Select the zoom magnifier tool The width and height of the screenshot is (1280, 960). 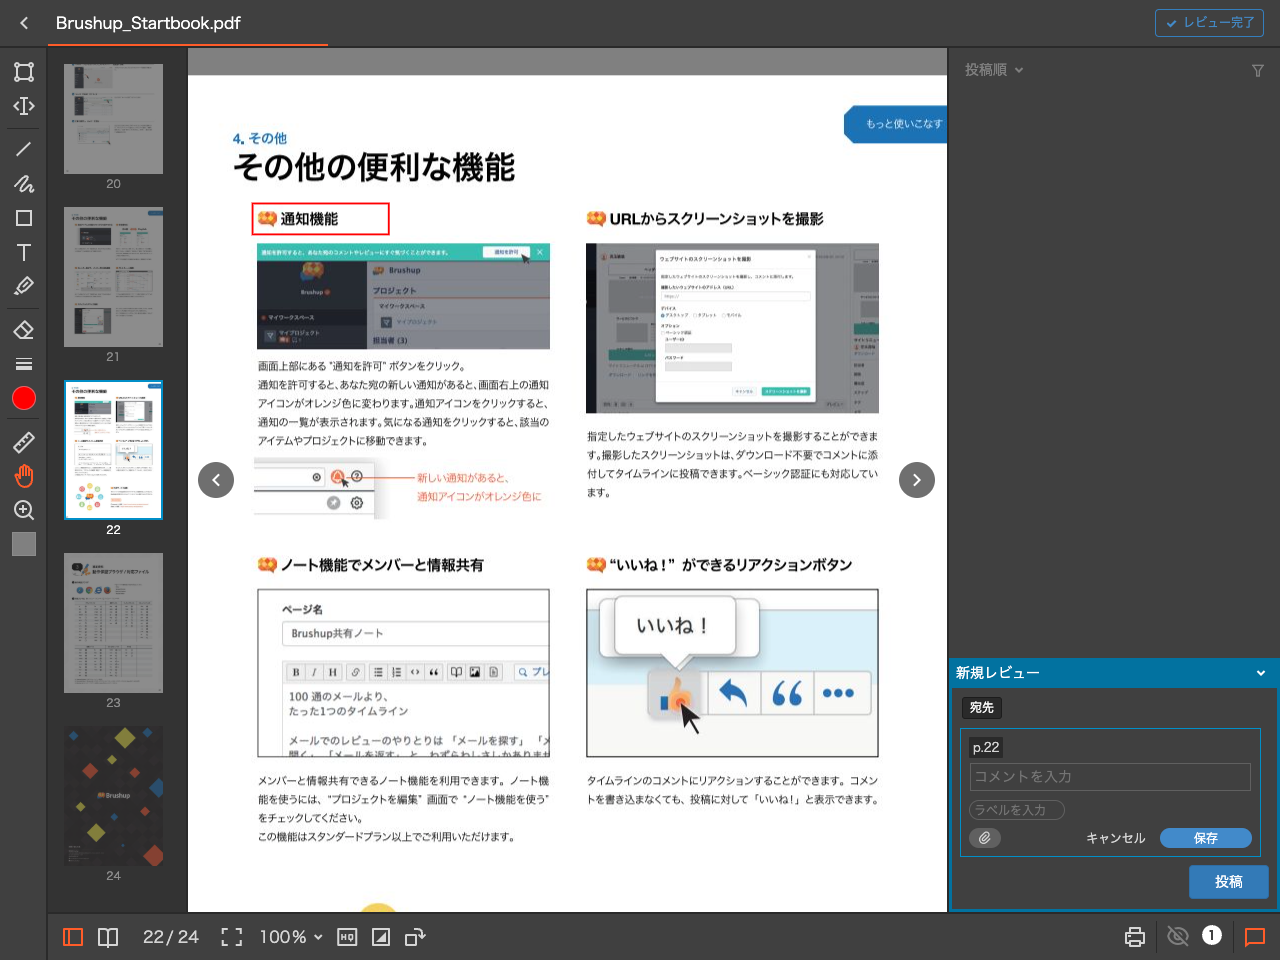point(24,510)
